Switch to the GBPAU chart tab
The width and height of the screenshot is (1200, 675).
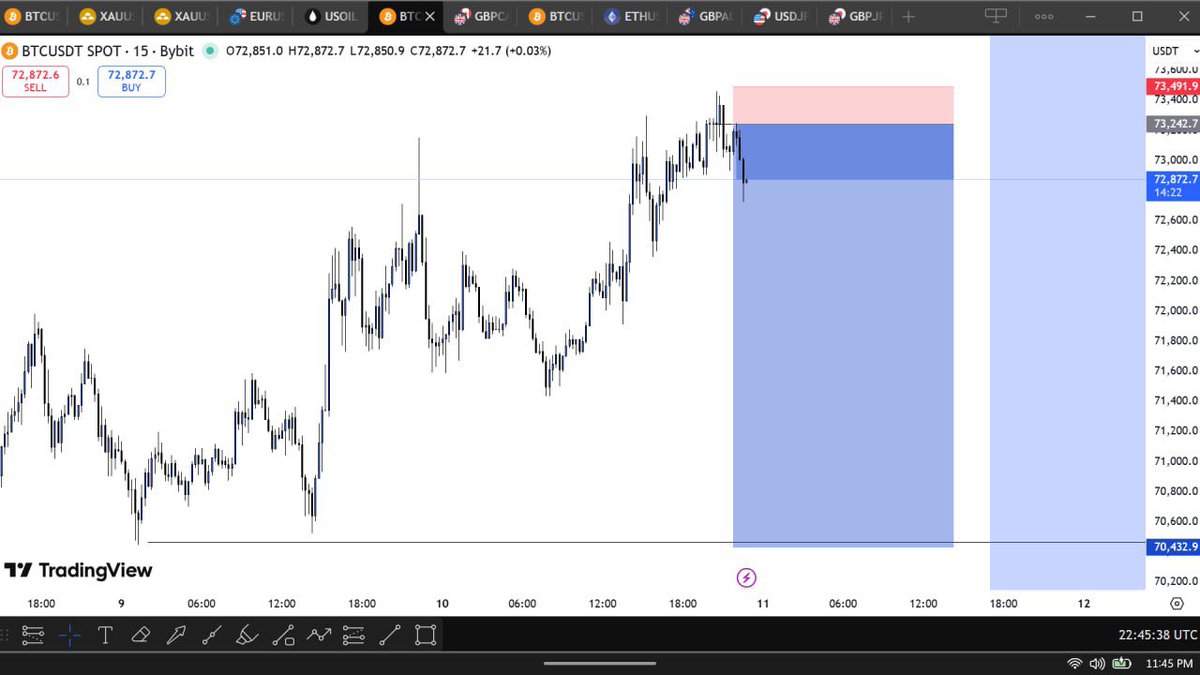click(706, 17)
